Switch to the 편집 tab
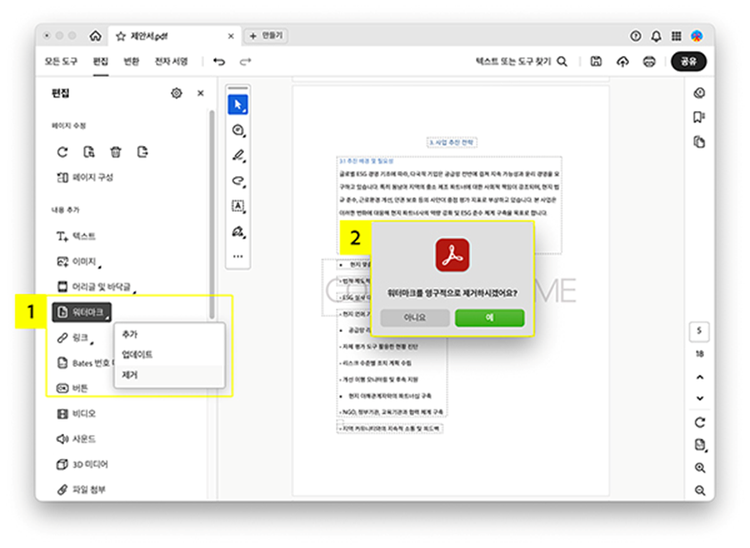This screenshot has width=750, height=548. point(100,62)
